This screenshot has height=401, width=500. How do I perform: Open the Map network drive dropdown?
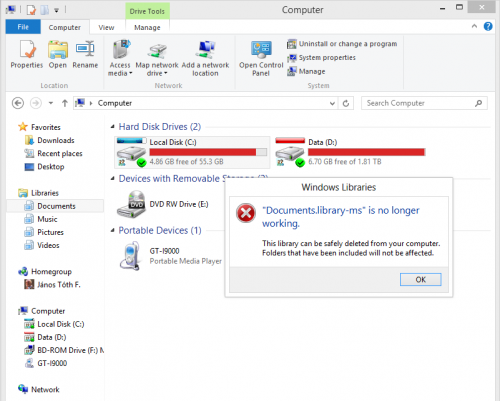pos(157,58)
